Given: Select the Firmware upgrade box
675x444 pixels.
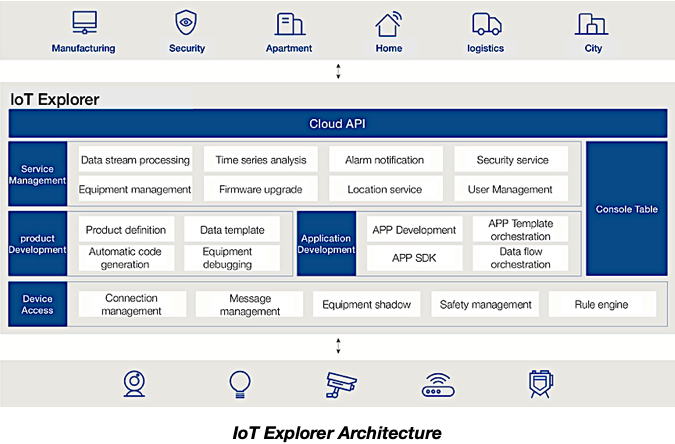Looking at the screenshot, I should click(260, 189).
